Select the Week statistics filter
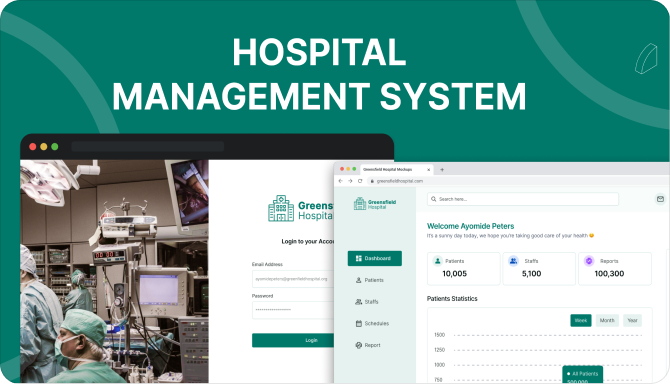 coord(581,320)
